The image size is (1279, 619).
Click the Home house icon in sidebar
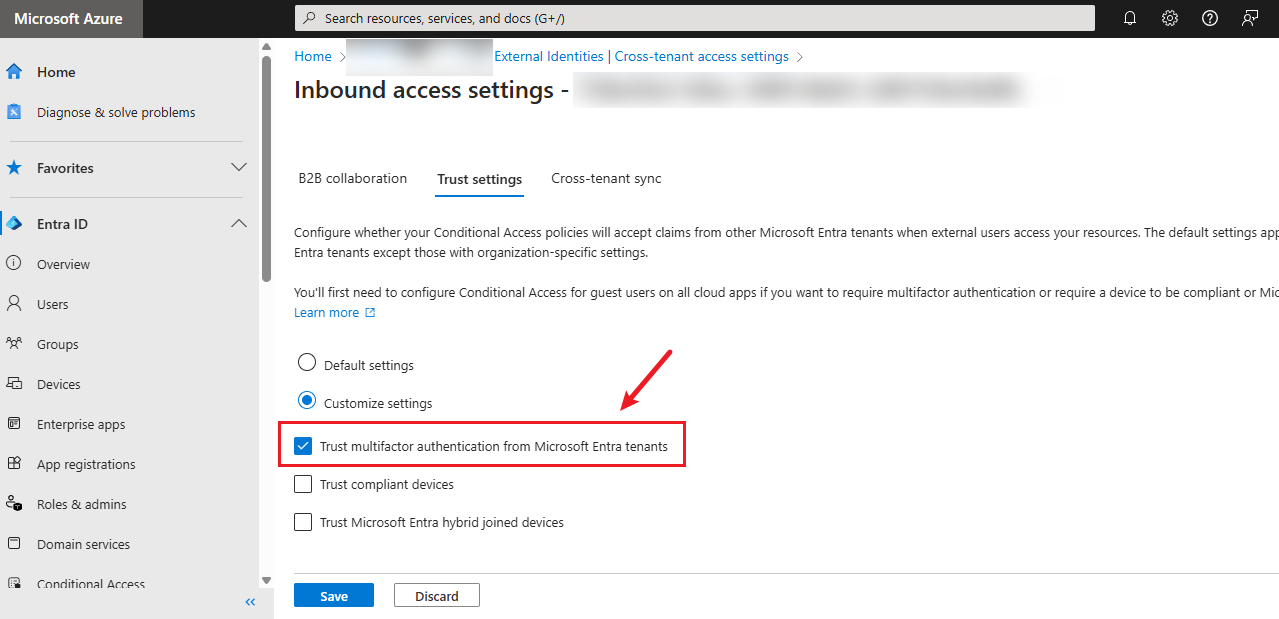(x=14, y=72)
